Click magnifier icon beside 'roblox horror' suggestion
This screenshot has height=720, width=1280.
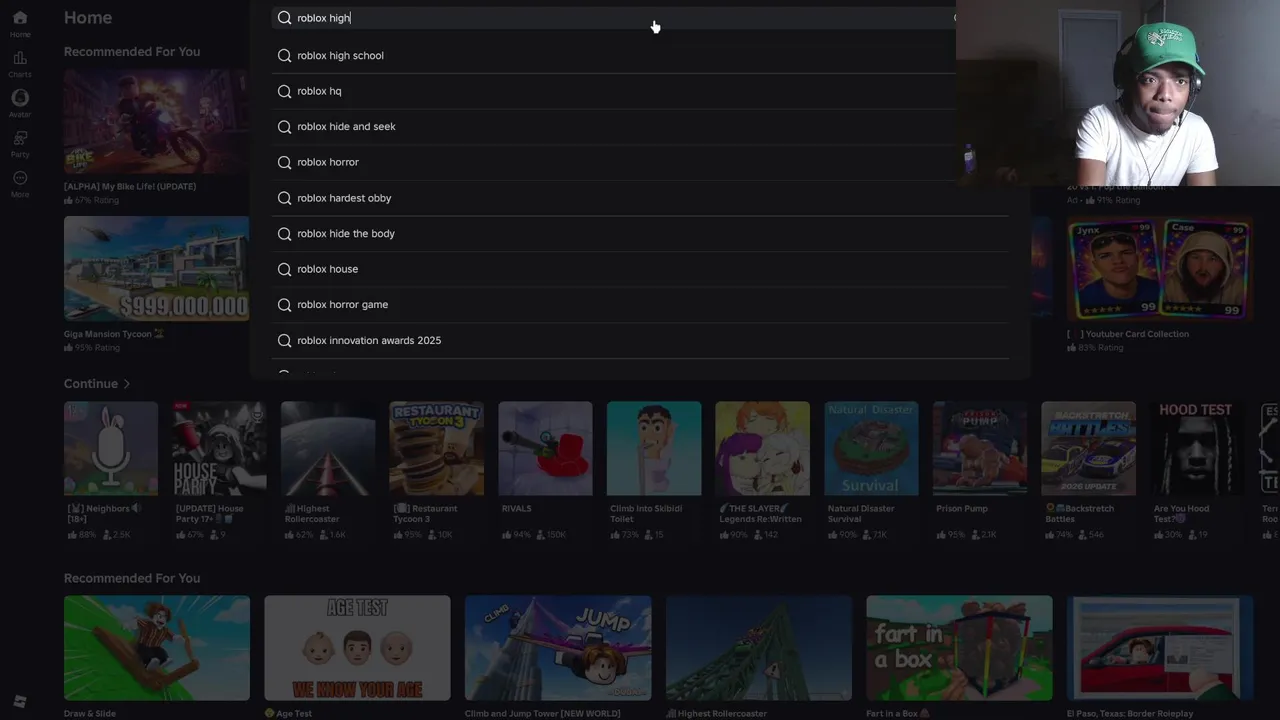click(x=284, y=162)
